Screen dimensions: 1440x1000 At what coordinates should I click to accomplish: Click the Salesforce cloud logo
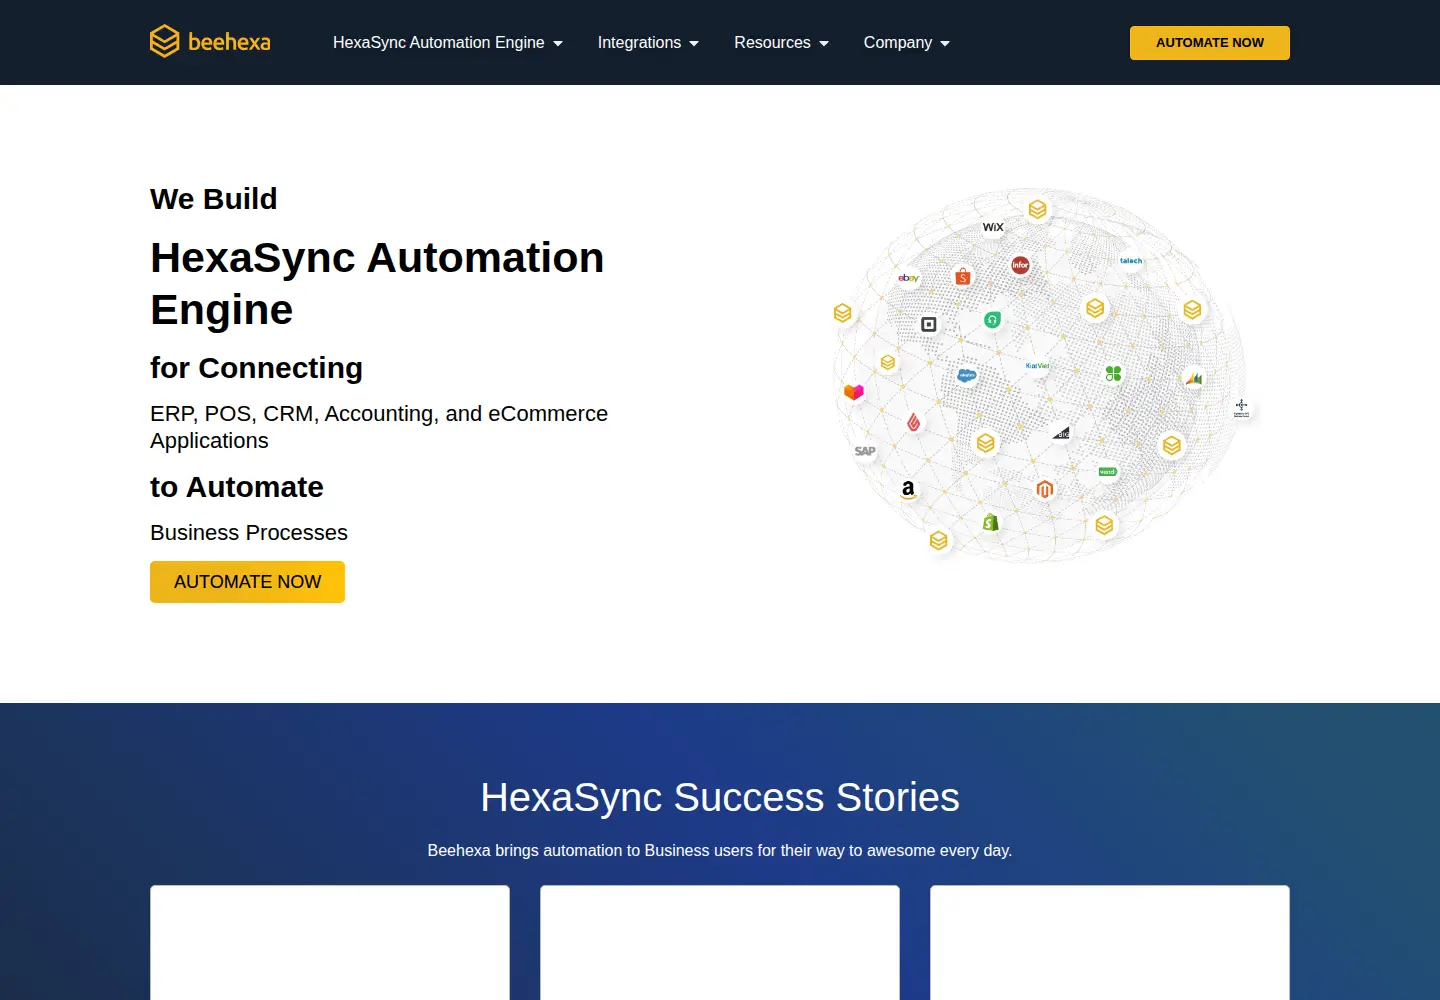pos(967,376)
